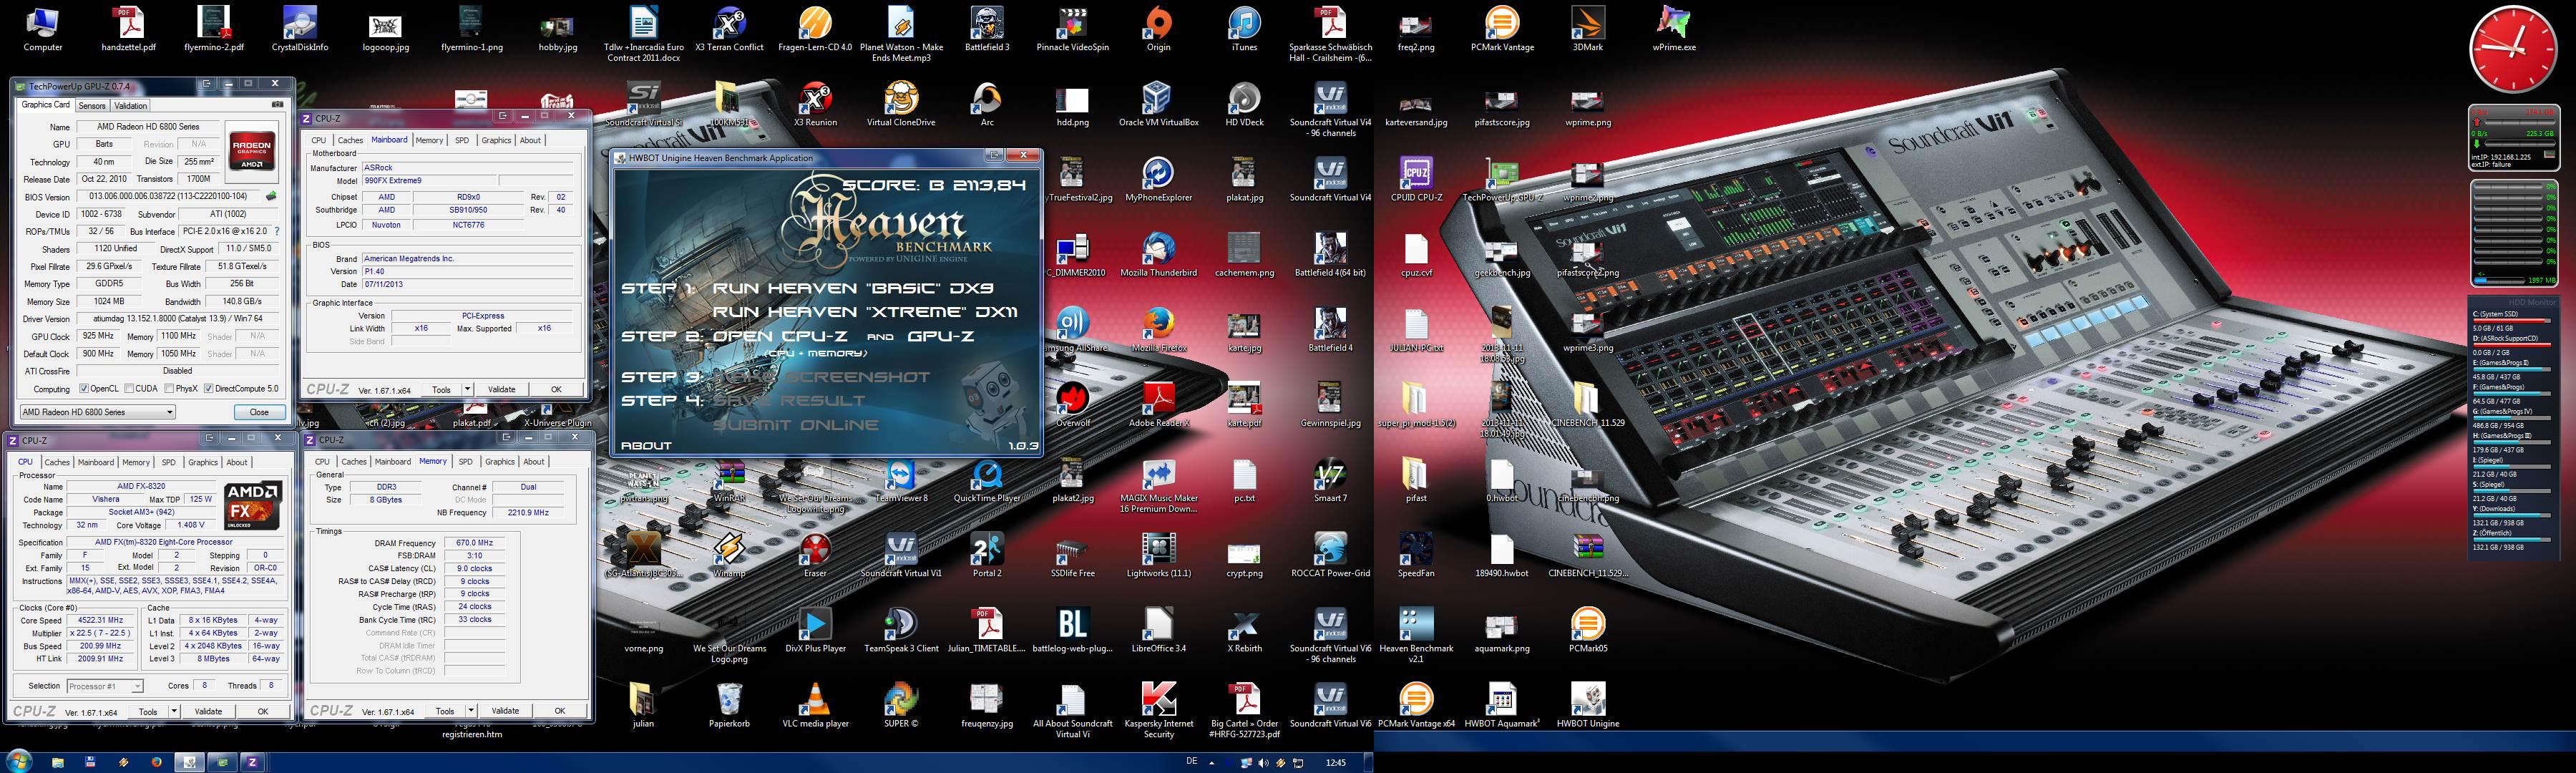Viewport: 2576px width, 773px height.
Task: Open Tools dropdown arrow in CPU-Z Mainboard window
Action: coord(468,389)
